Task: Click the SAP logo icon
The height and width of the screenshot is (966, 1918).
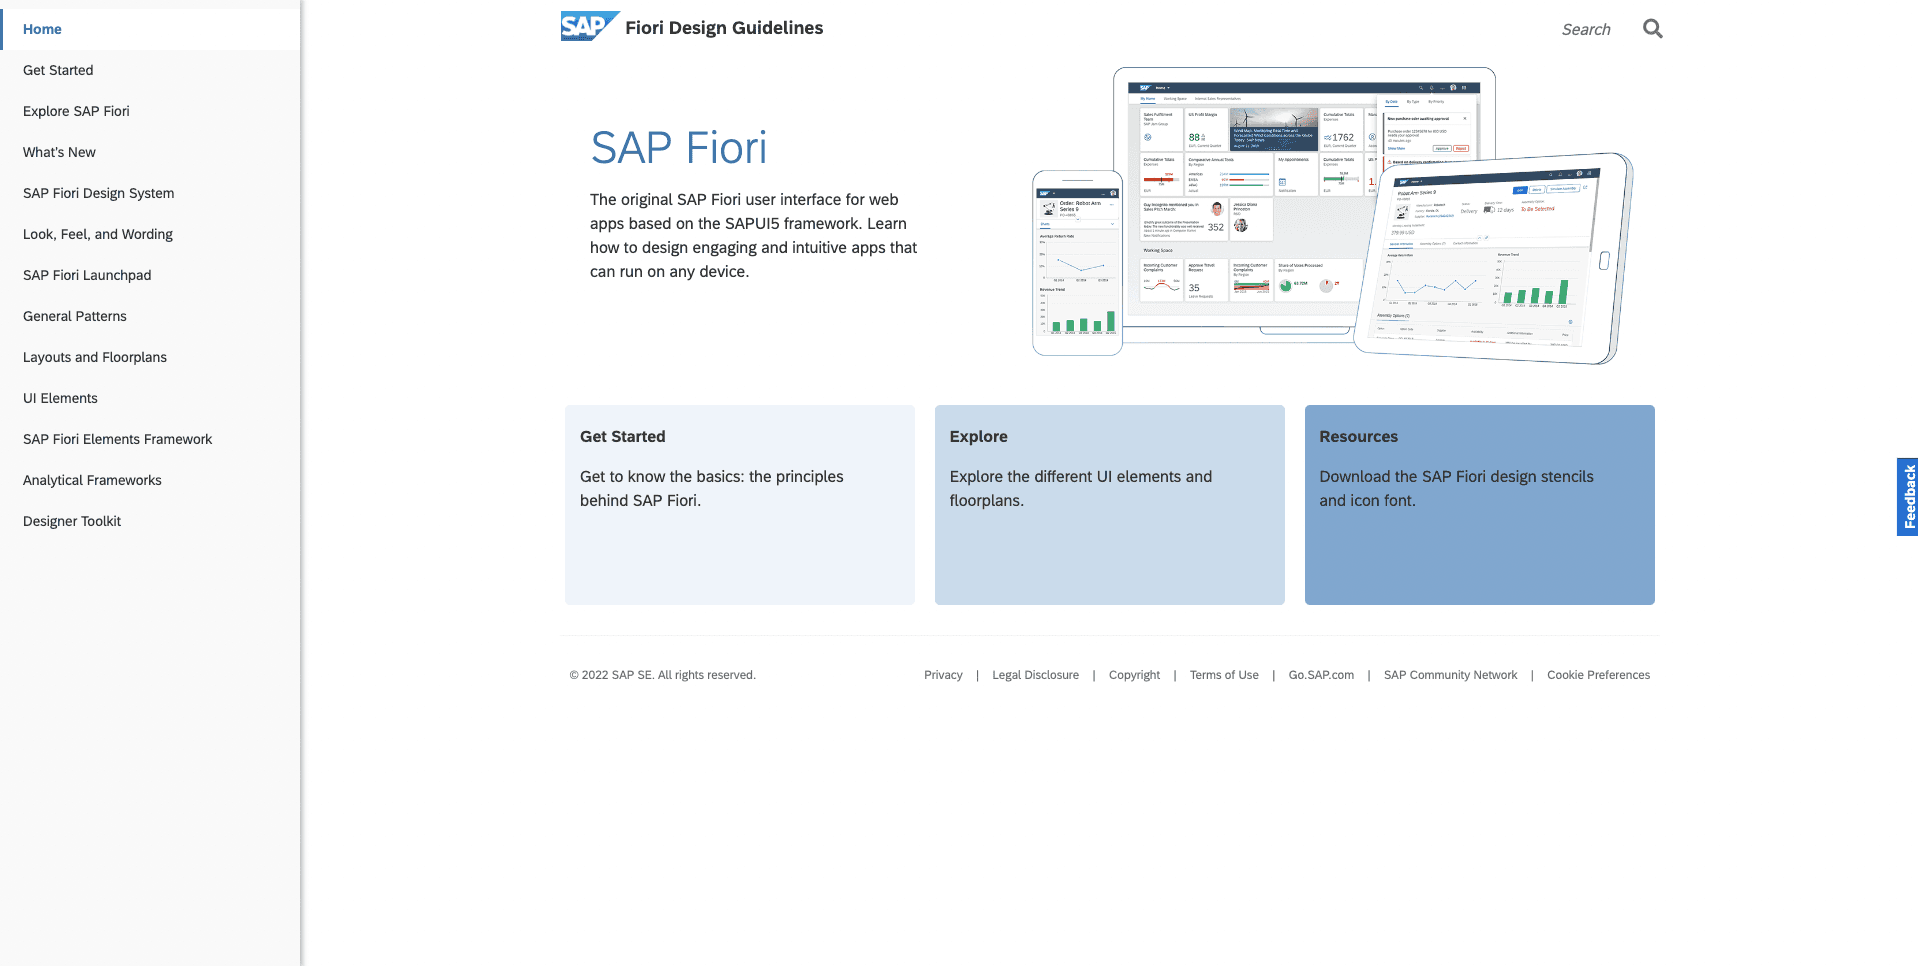Action: [590, 27]
